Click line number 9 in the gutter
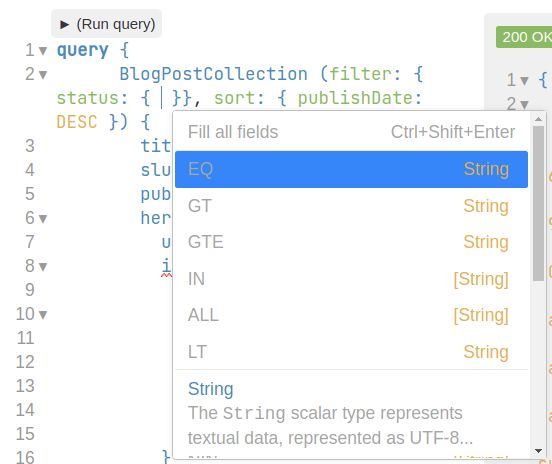The image size is (552, 464). pyautogui.click(x=30, y=290)
